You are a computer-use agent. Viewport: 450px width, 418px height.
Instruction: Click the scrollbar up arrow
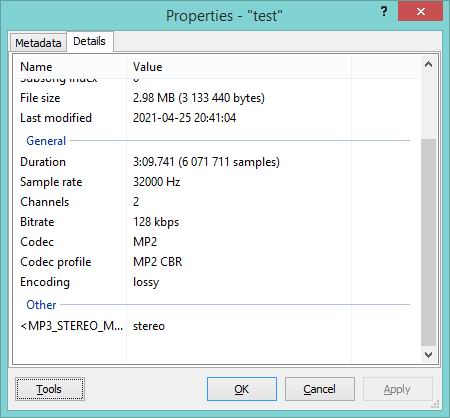coord(428,64)
